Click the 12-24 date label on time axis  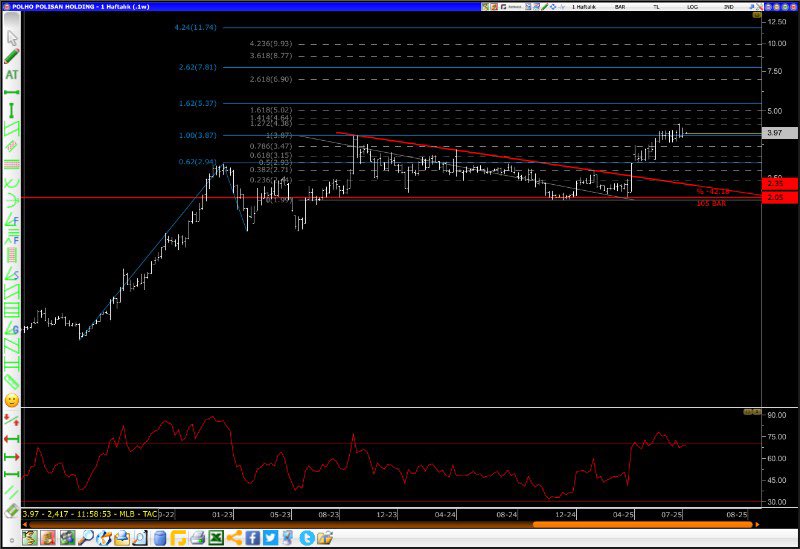[x=565, y=514]
